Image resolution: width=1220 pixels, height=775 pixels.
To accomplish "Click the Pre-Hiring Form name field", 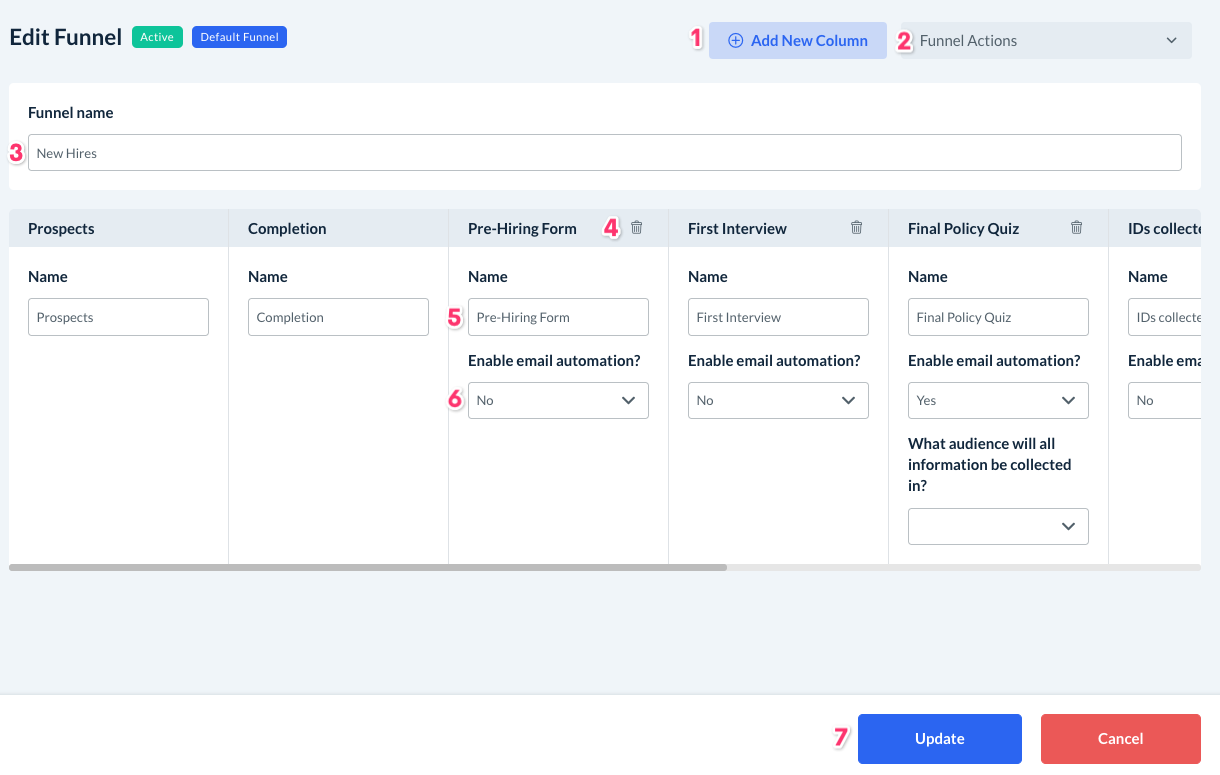I will [x=558, y=317].
